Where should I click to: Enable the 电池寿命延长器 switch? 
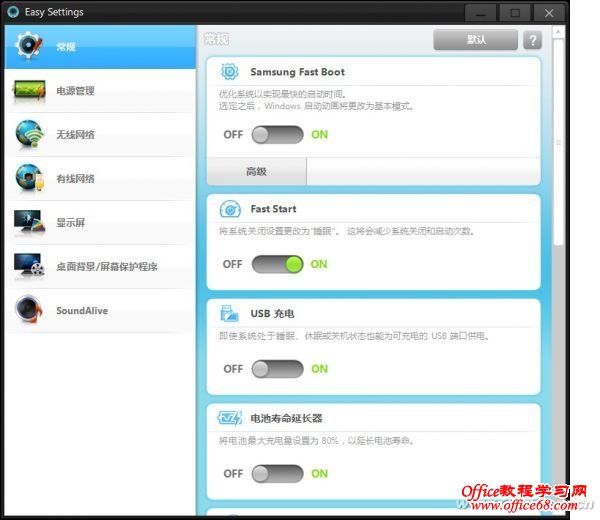277,474
